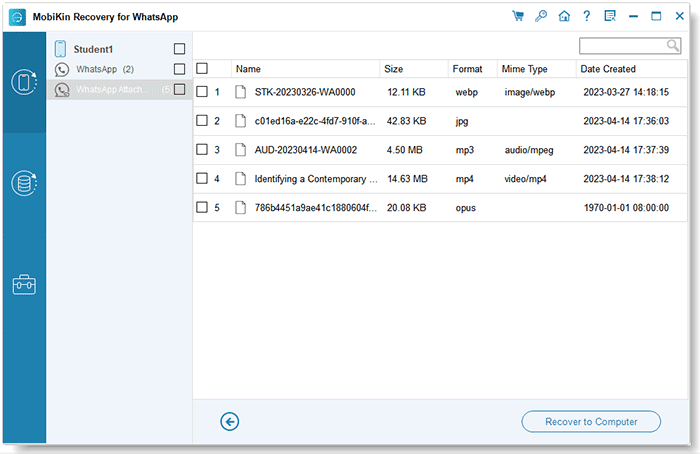Image resolution: width=700 pixels, height=454 pixels.
Task: Click the mp3 format cell
Action: tap(465, 150)
